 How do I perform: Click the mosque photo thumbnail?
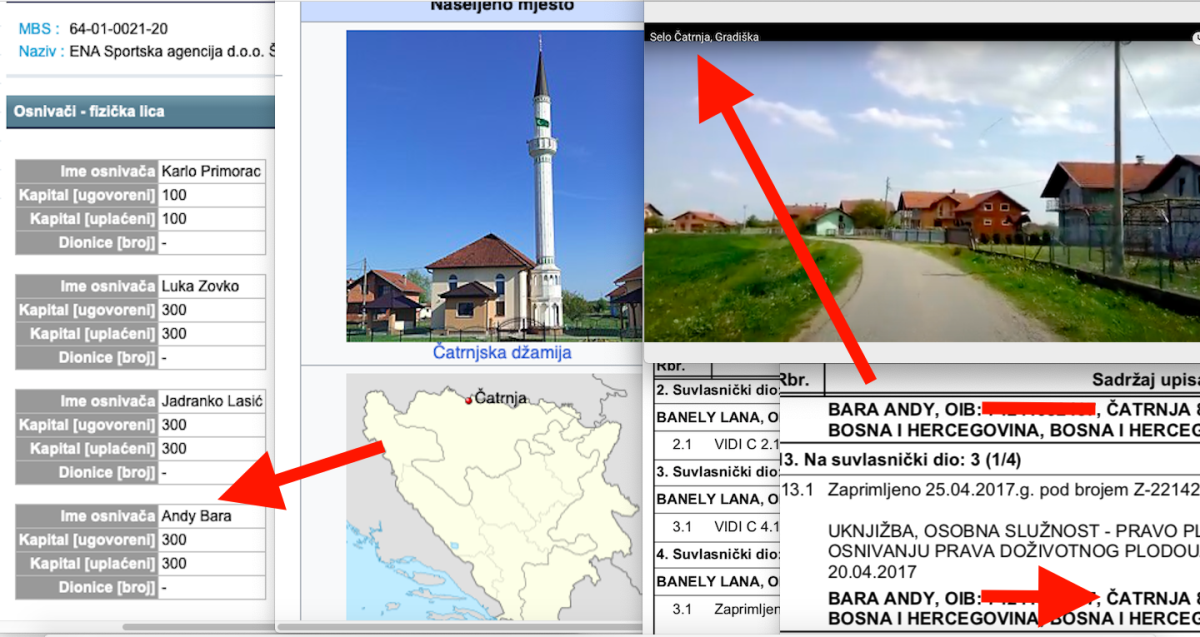pyautogui.click(x=494, y=185)
